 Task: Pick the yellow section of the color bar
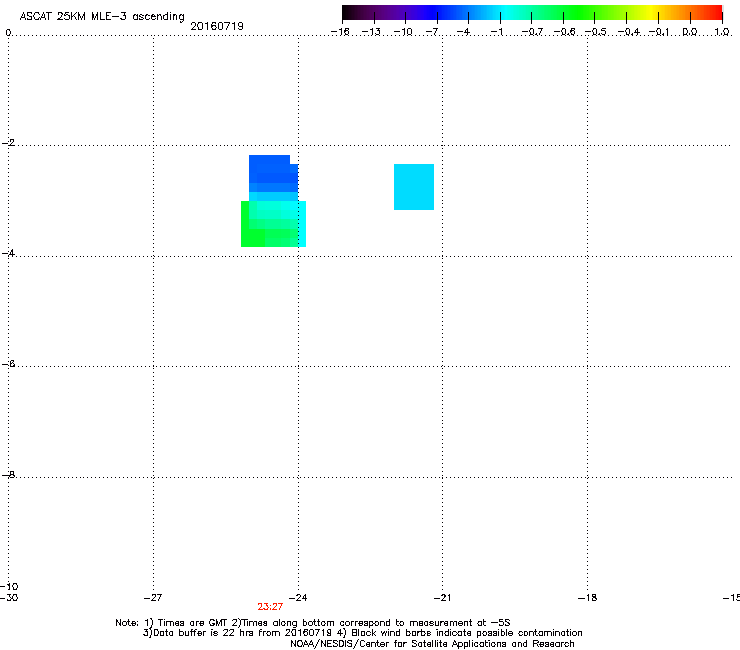click(652, 12)
